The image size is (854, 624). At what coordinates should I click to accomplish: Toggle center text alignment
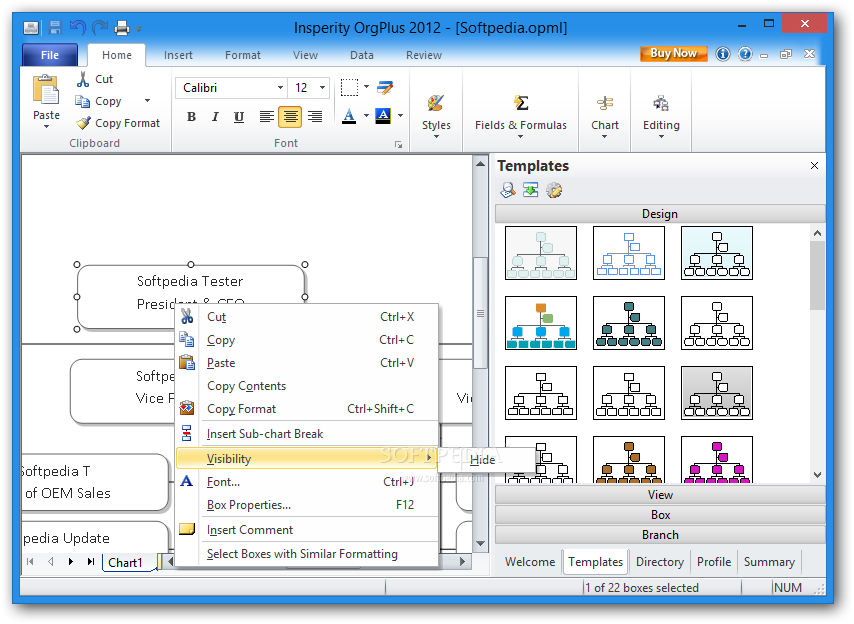[290, 117]
